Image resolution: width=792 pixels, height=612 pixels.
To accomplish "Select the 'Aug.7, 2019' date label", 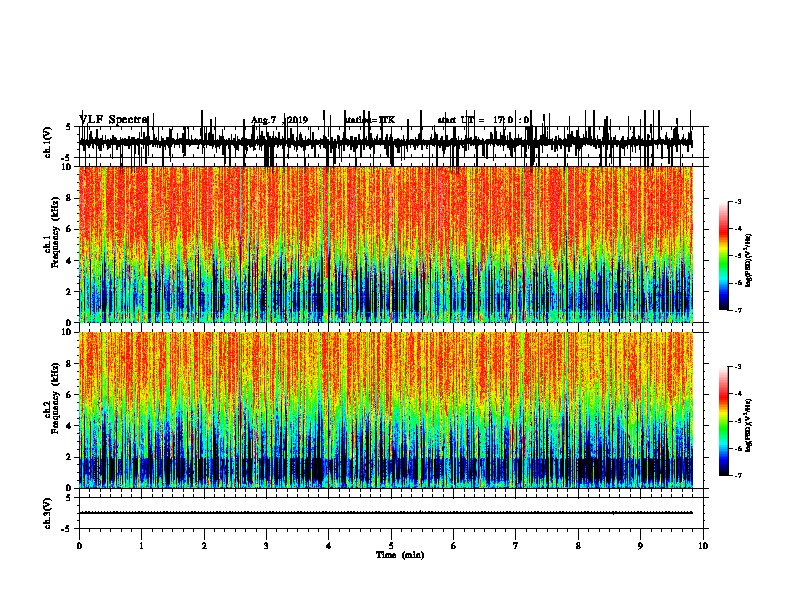I will [x=280, y=120].
